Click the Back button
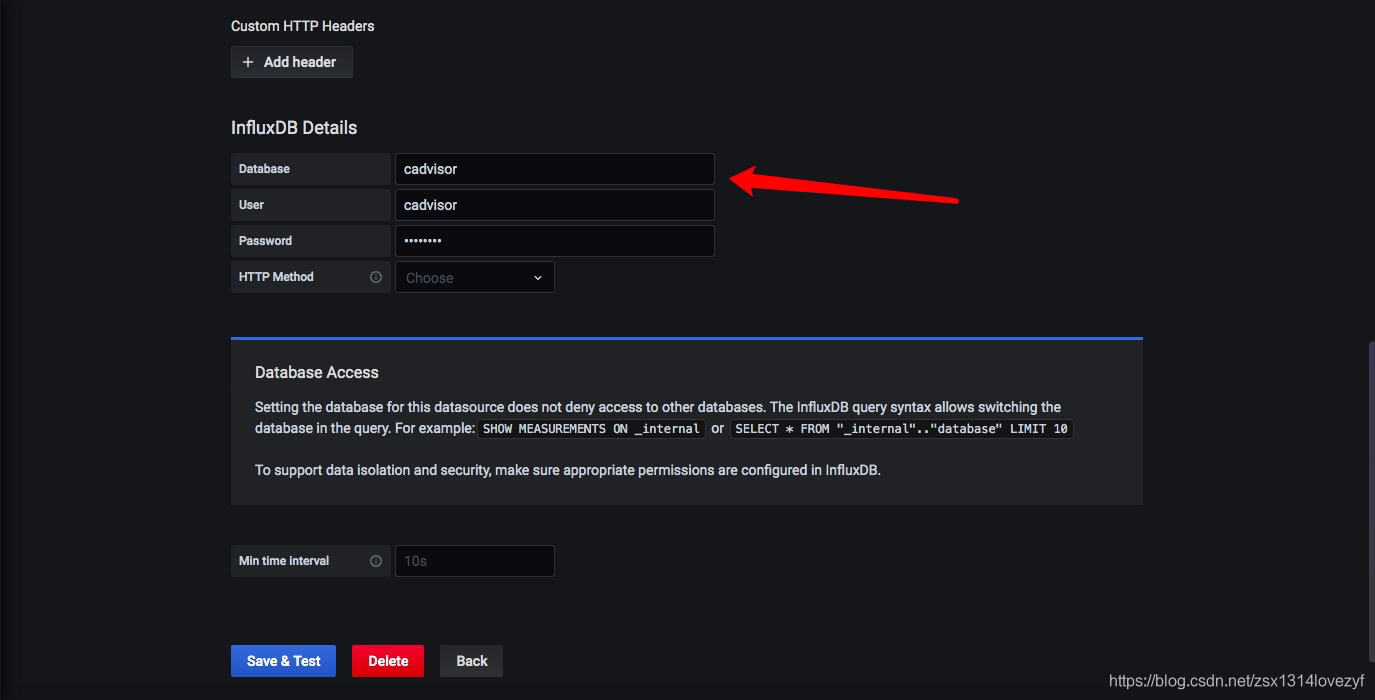 (472, 661)
